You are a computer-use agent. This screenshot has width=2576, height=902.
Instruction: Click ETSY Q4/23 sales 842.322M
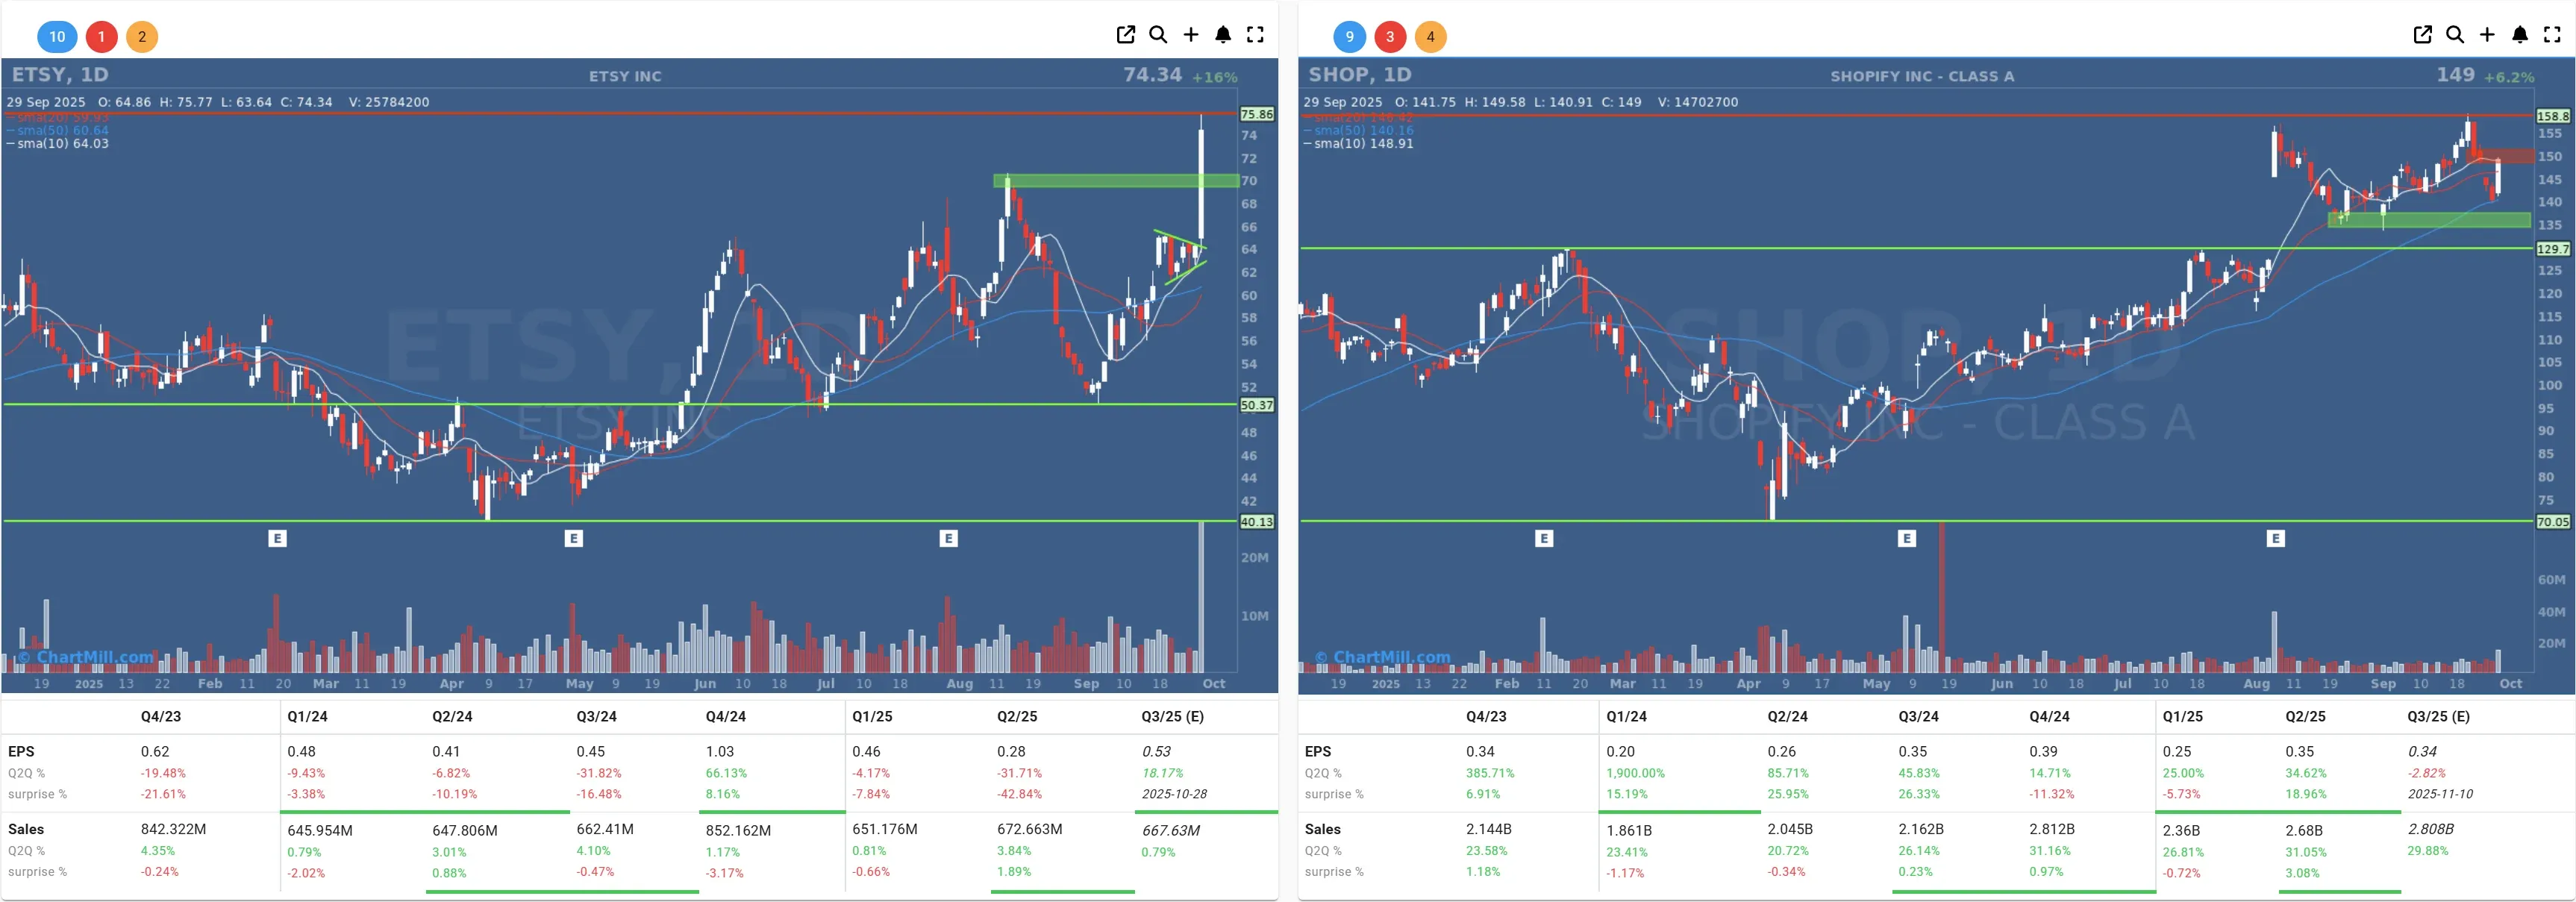click(173, 829)
